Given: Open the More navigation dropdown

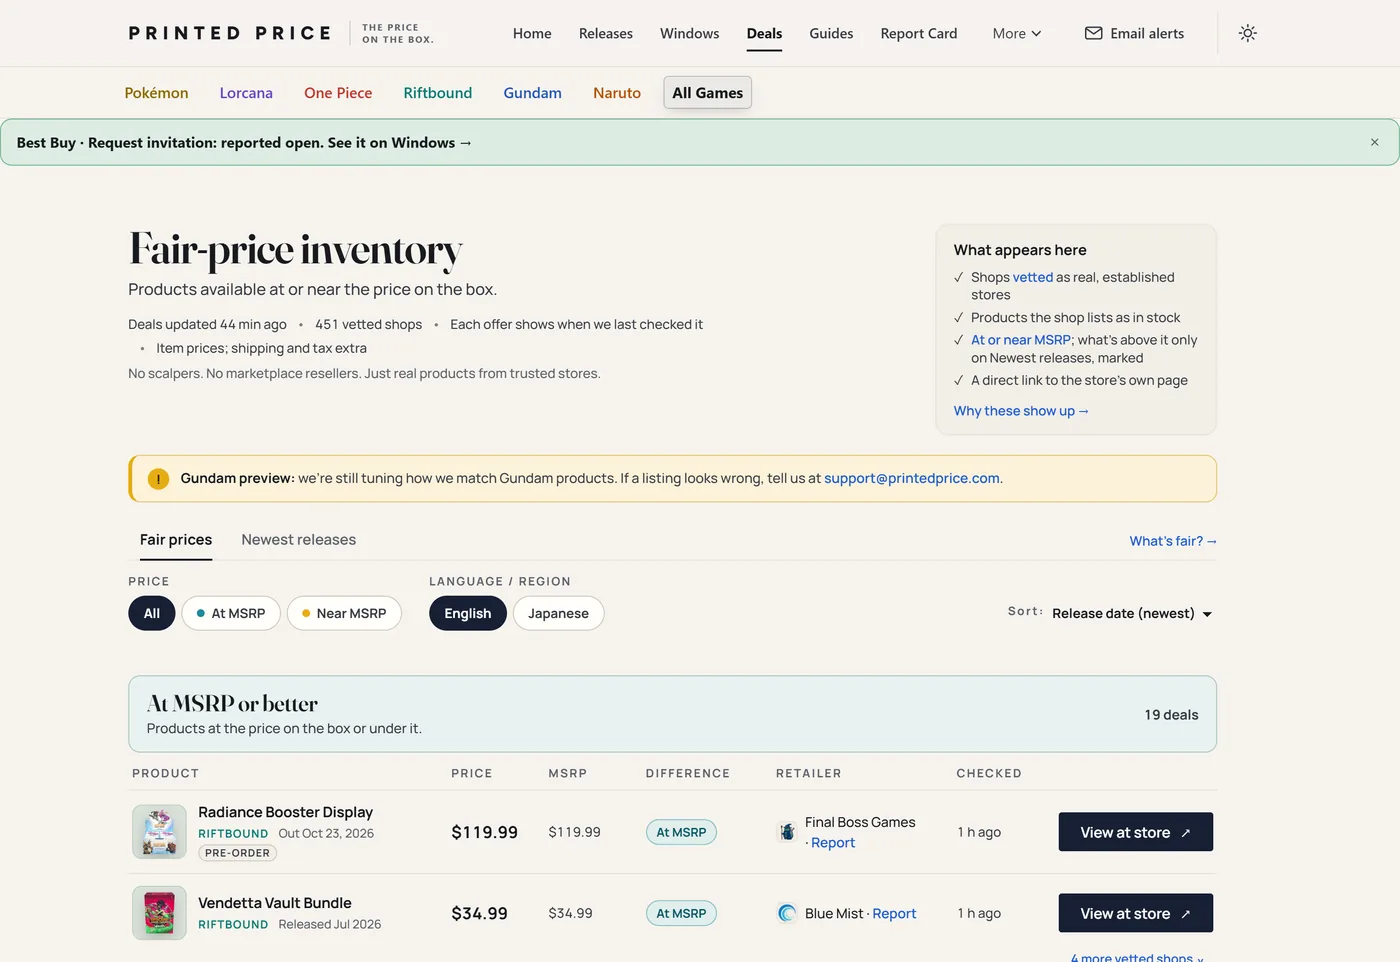Looking at the screenshot, I should point(1017,33).
